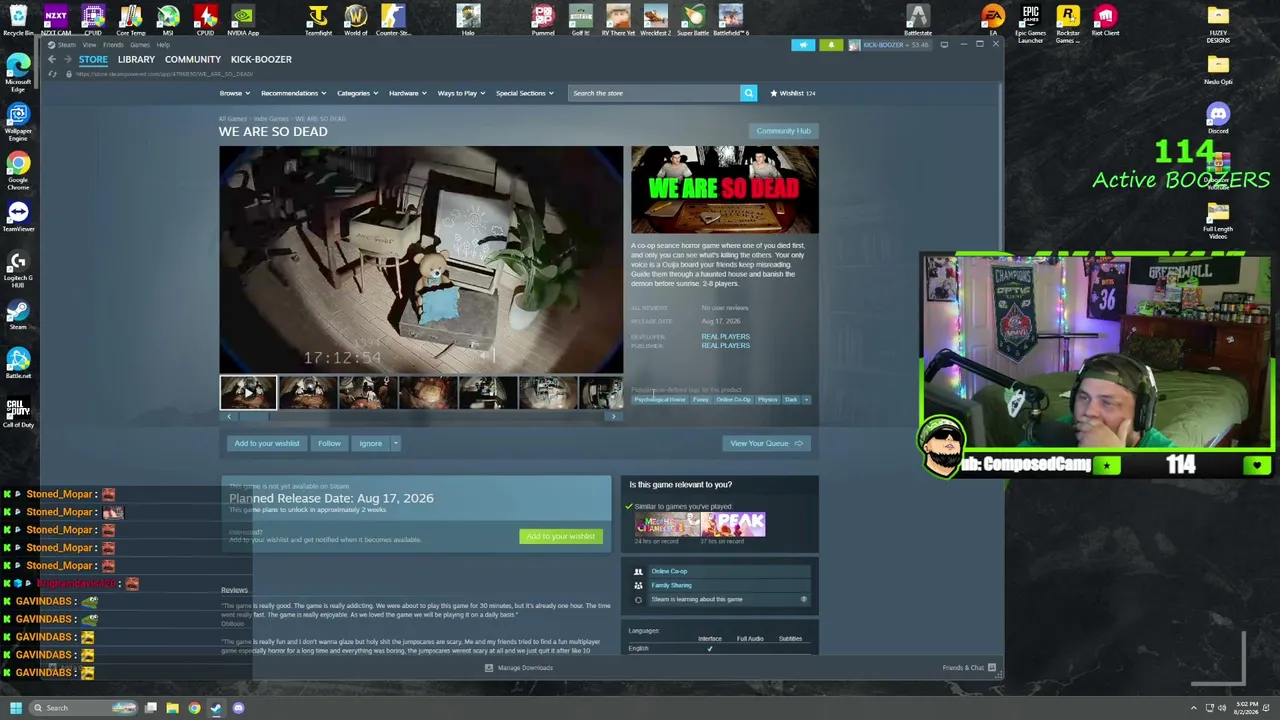This screenshot has height=720, width=1280.
Task: Open the Recycle Bin
Action: pos(18,20)
